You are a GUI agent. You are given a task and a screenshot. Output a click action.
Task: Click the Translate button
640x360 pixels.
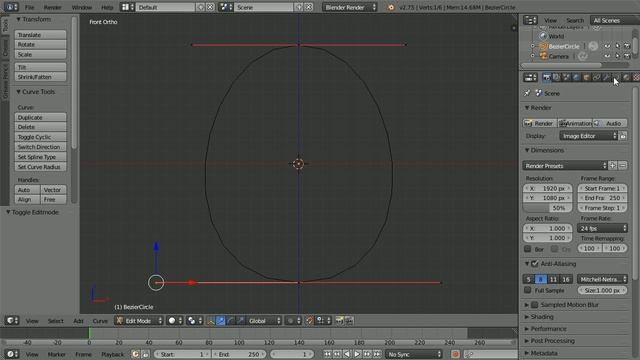(x=40, y=35)
